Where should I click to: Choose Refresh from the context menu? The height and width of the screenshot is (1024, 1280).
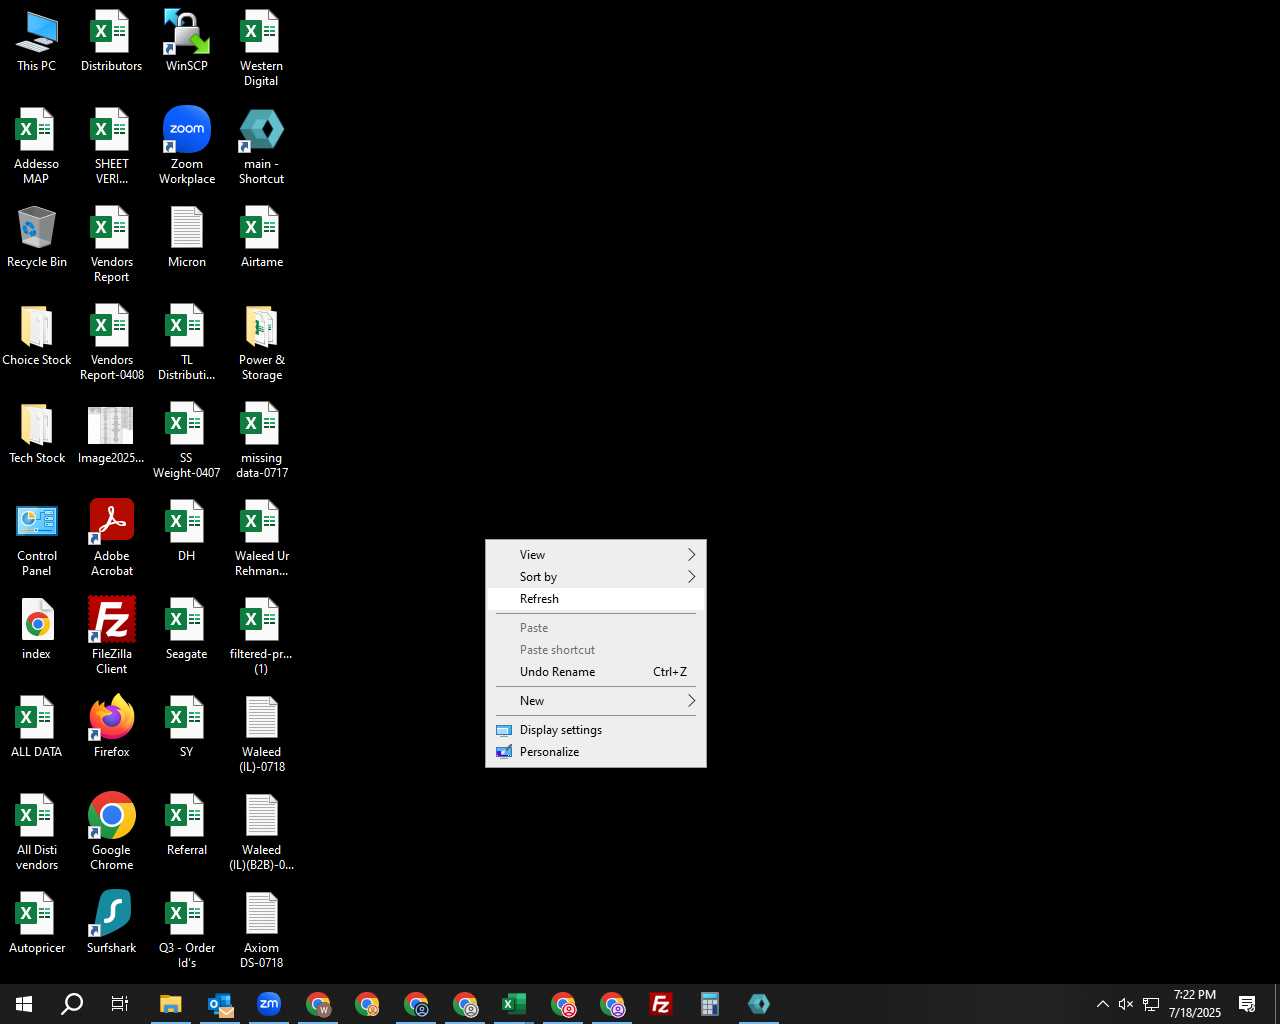click(x=596, y=598)
